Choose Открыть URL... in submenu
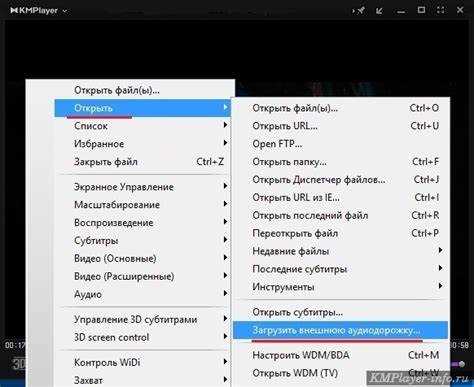The height and width of the screenshot is (387, 474). 340,126
